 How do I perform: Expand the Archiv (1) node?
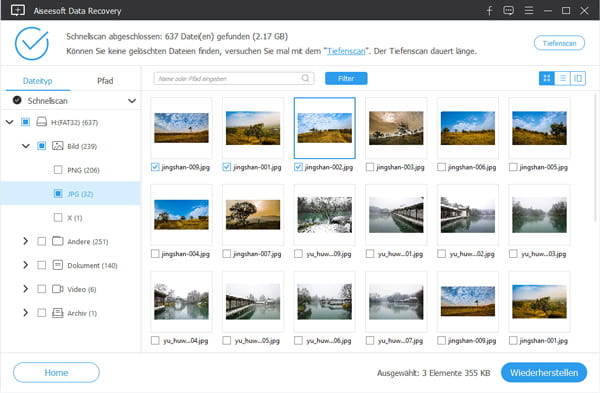pos(26,313)
